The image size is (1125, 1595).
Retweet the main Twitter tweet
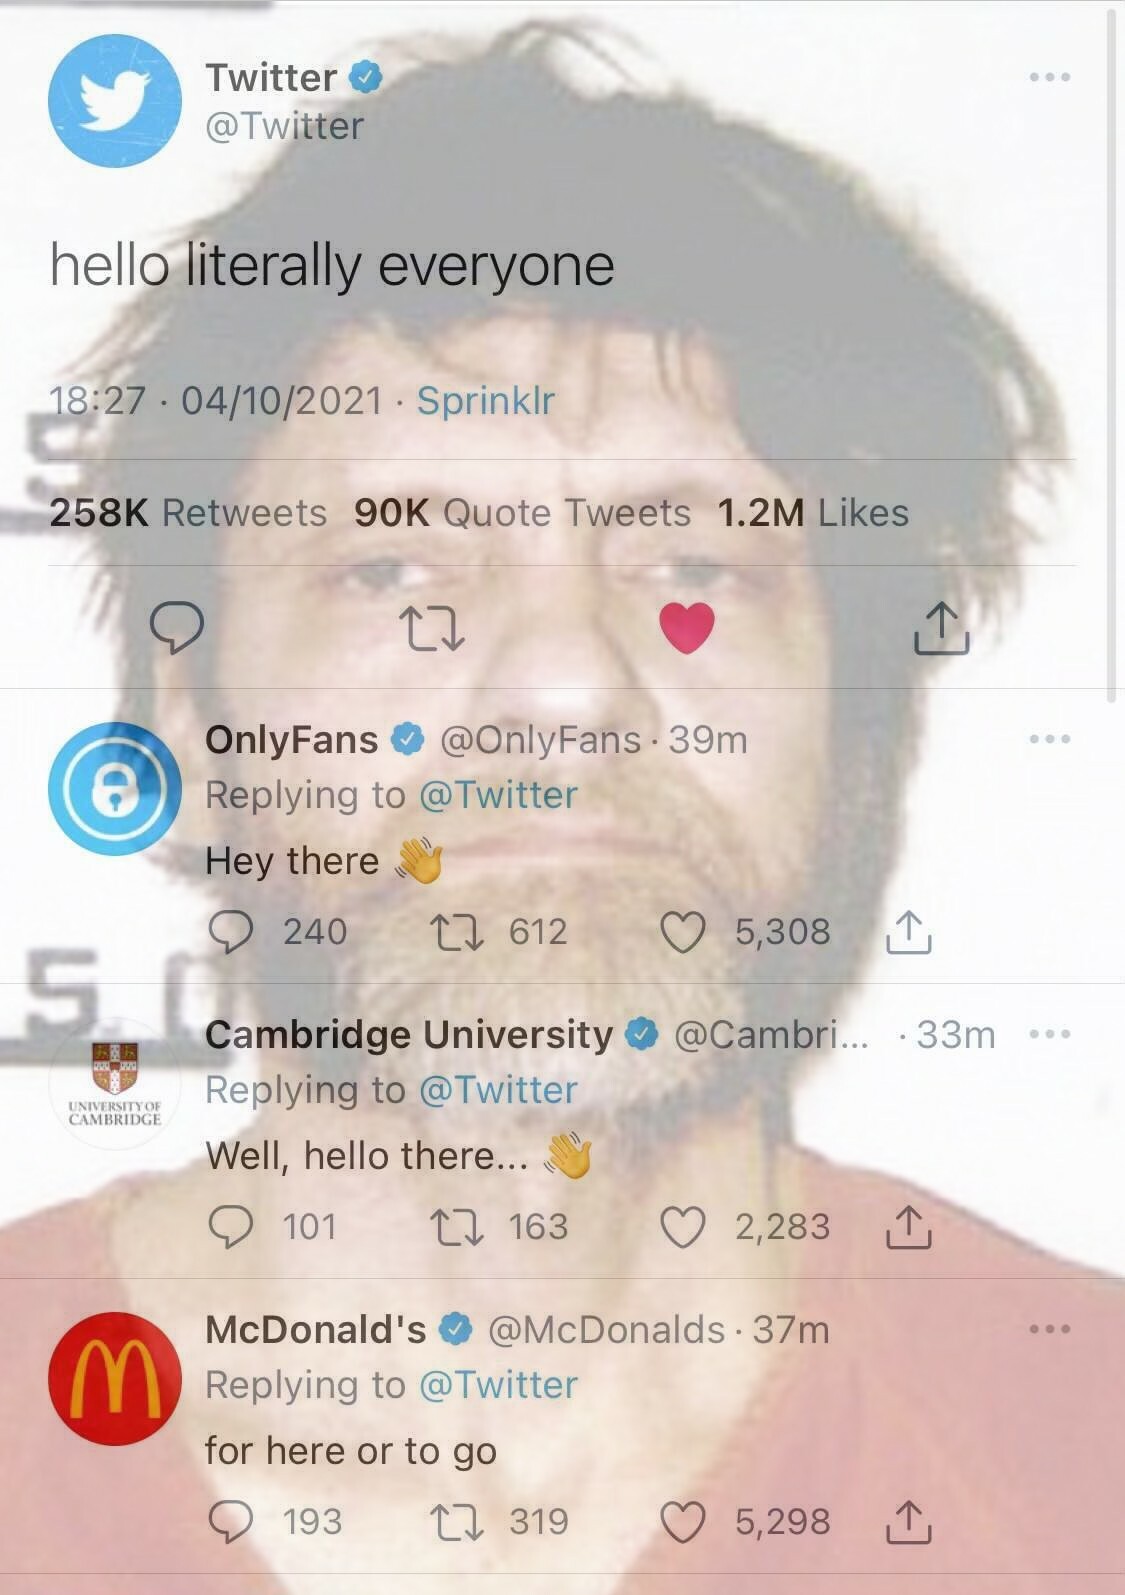pos(432,629)
